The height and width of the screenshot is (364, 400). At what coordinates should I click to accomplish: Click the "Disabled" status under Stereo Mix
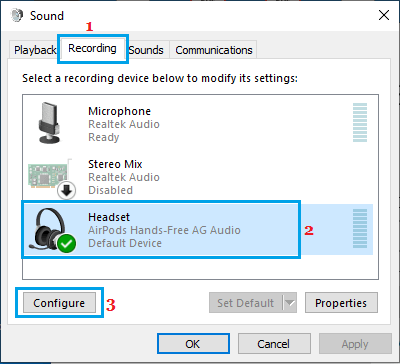point(110,190)
